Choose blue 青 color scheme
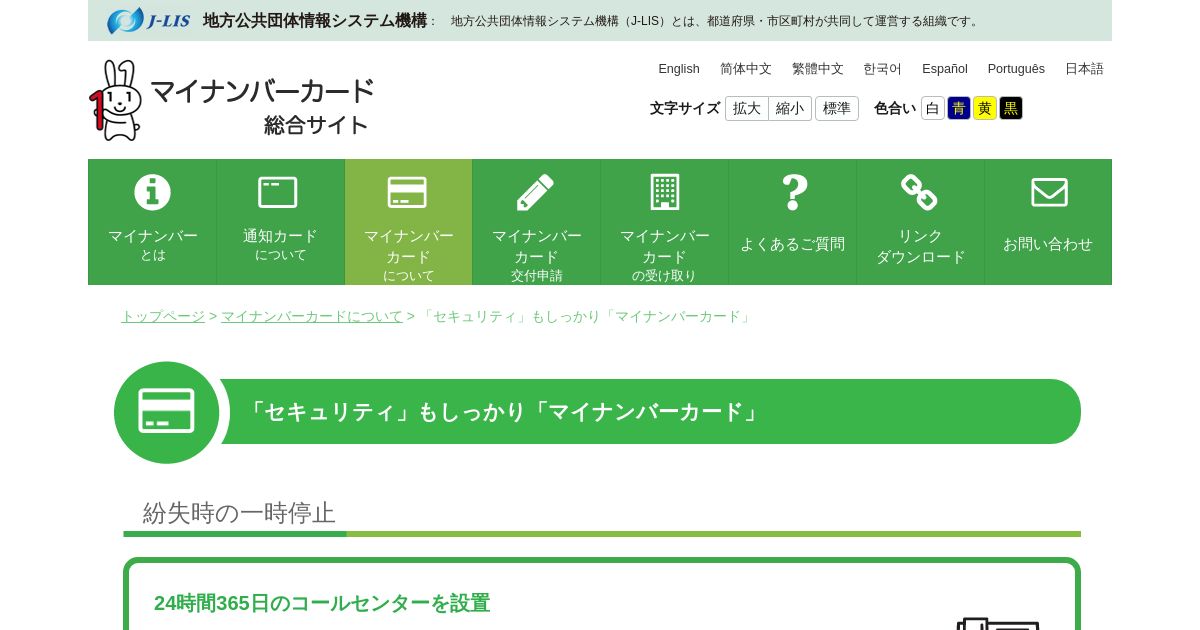 pos(959,108)
